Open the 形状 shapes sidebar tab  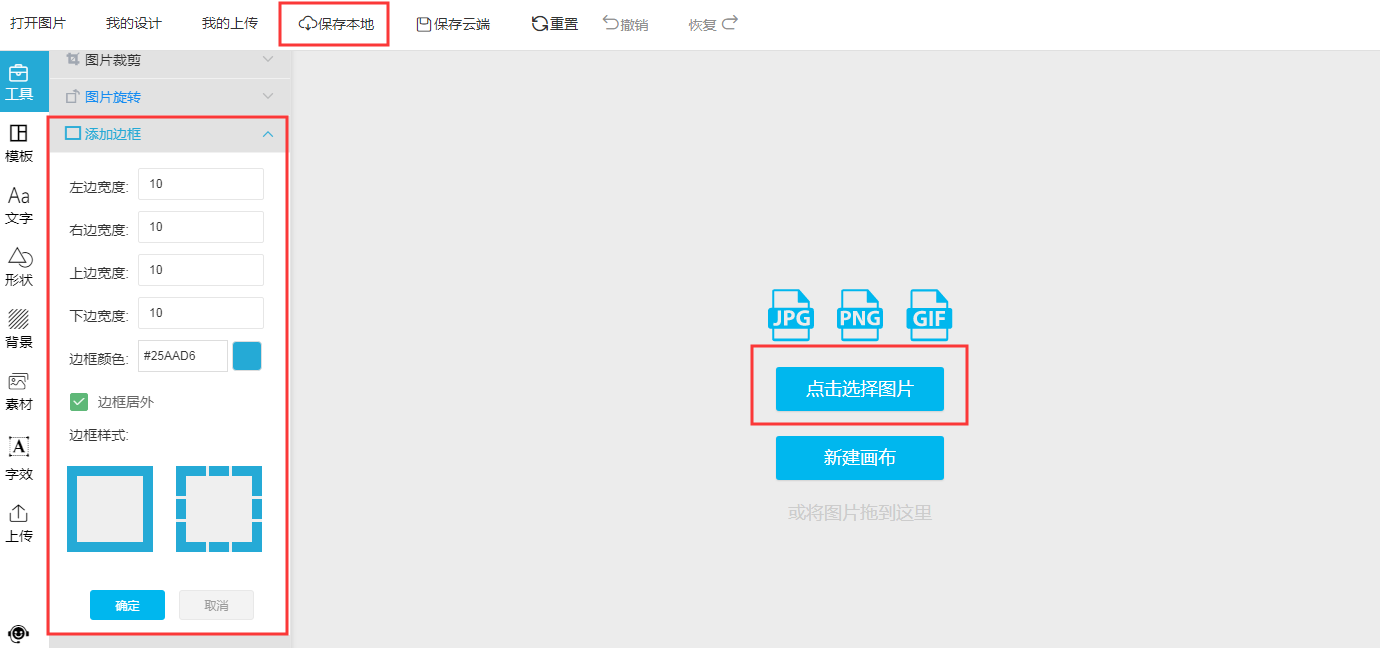coord(19,267)
